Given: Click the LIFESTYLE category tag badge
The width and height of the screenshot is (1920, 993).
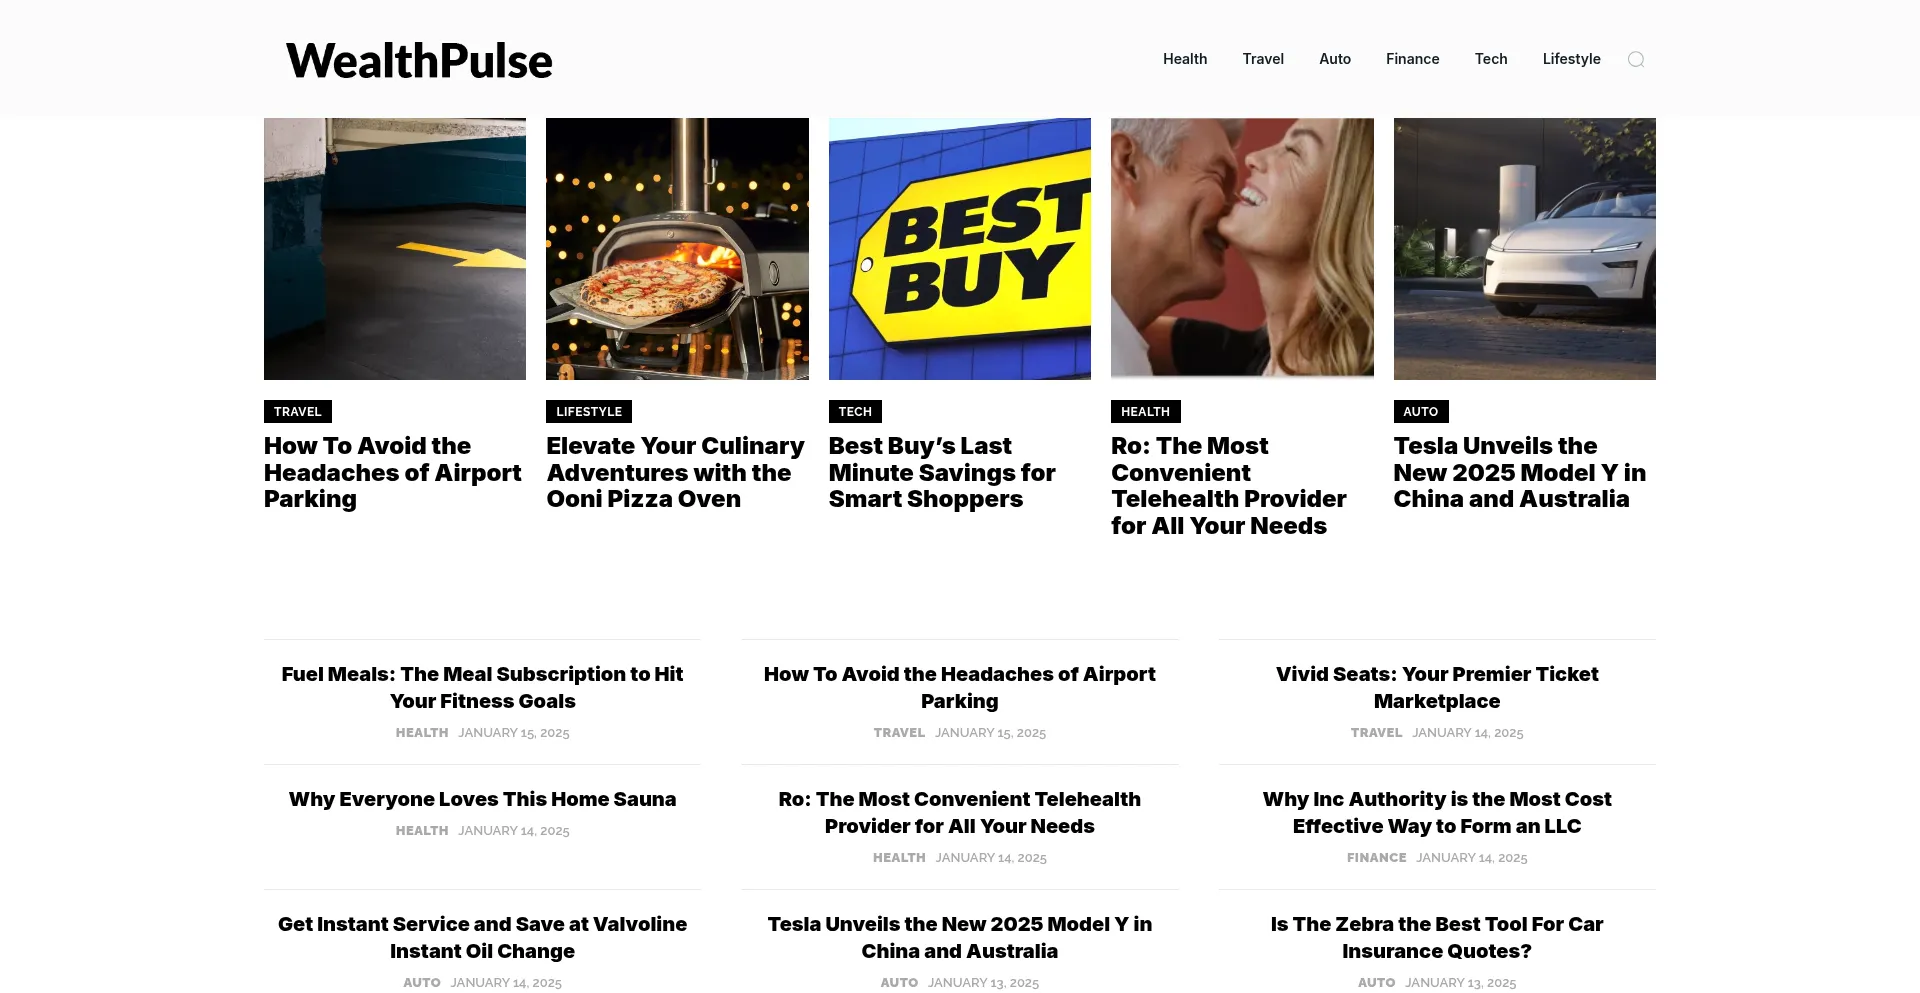Looking at the screenshot, I should click(x=588, y=412).
